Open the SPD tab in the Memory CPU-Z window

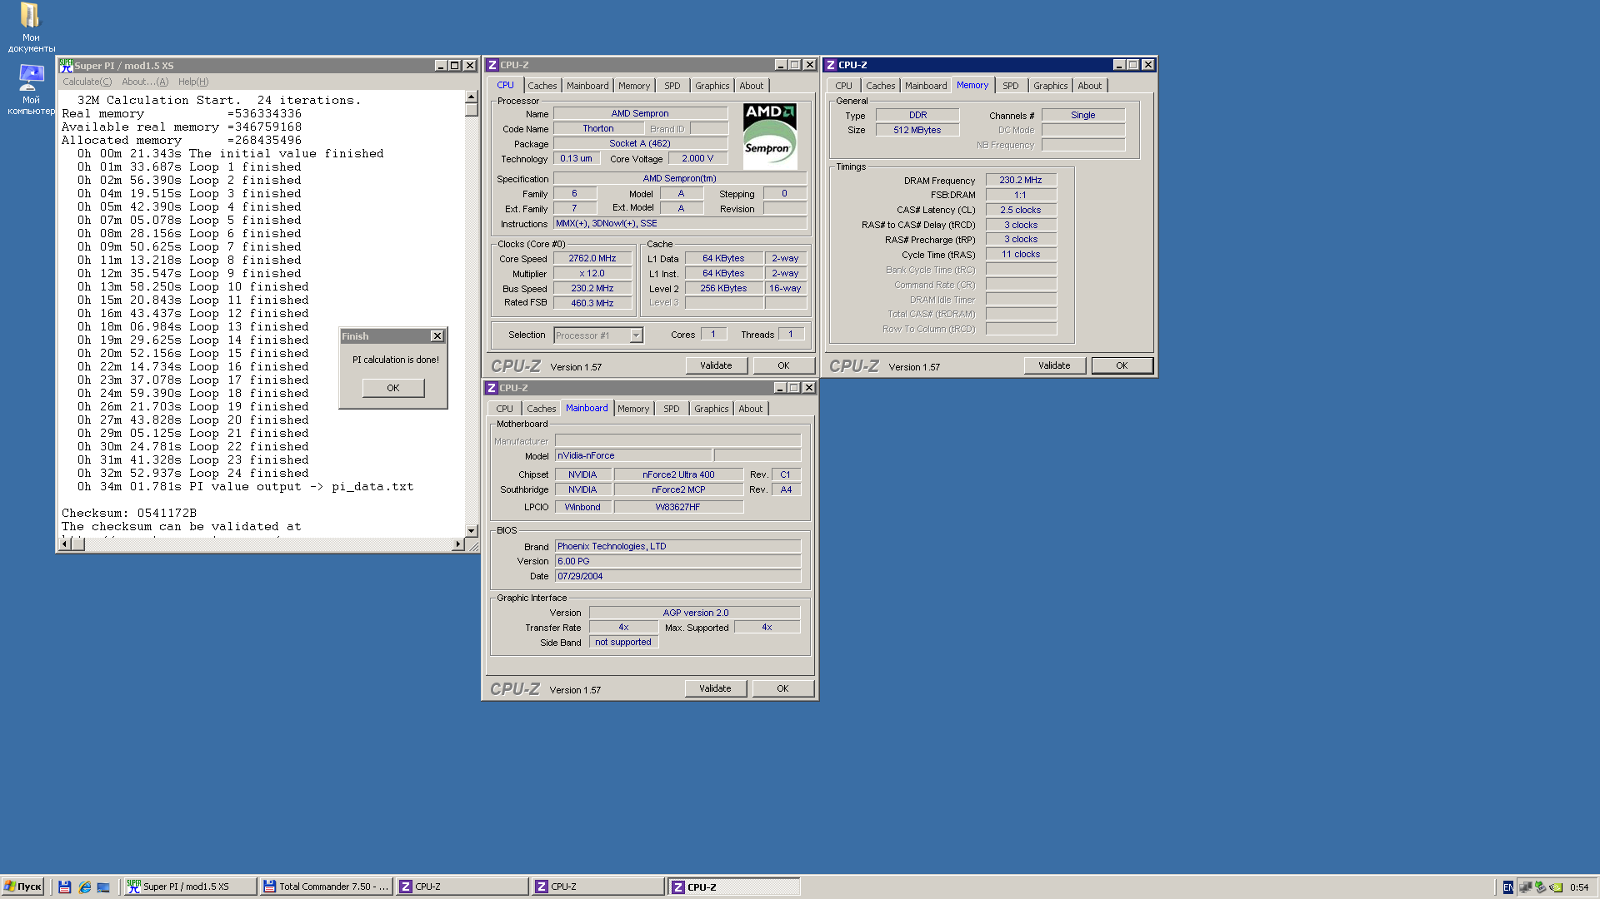click(1010, 86)
